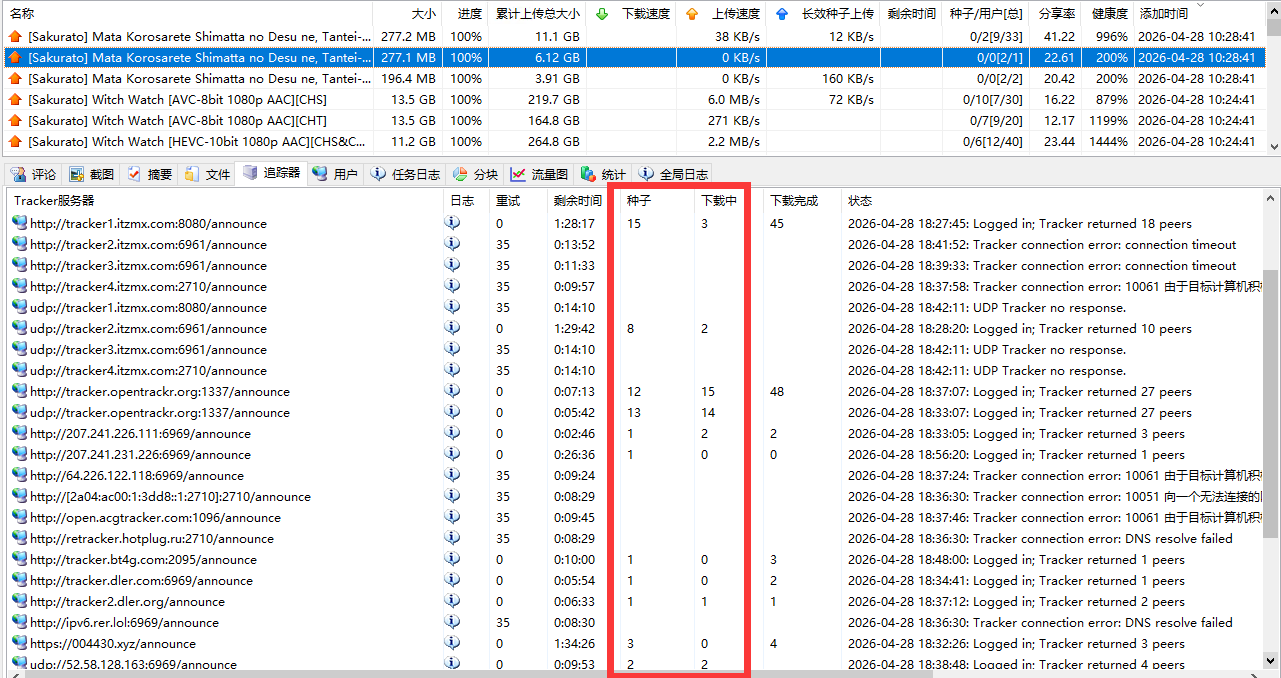This screenshot has width=1281, height=678.
Task: Click the tracker list vertical scrollbar
Action: click(1272, 400)
